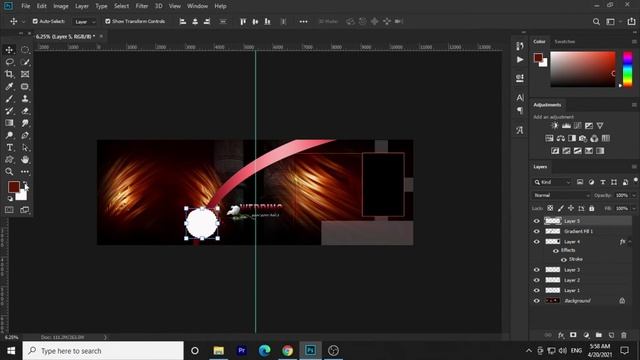Hide Layer 1 via its eye icon

(536, 291)
